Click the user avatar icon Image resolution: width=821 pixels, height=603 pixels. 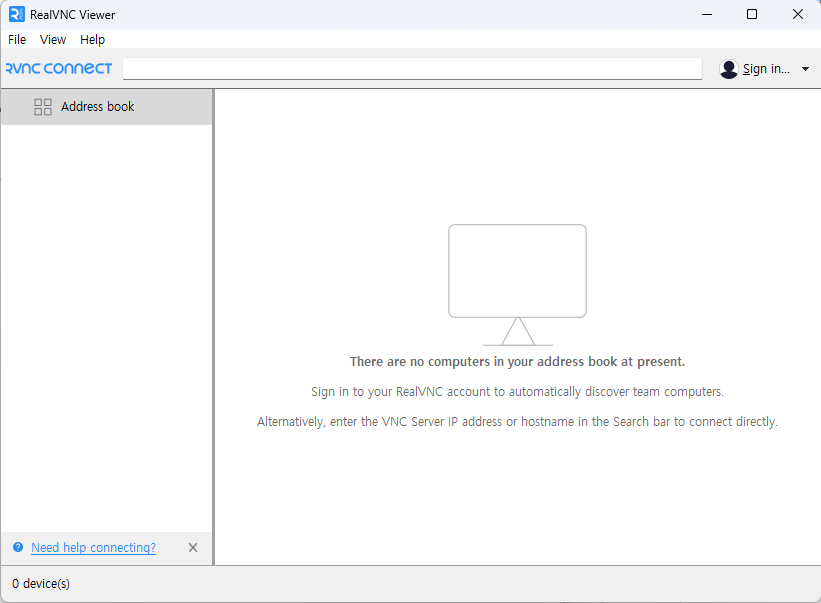[x=728, y=69]
